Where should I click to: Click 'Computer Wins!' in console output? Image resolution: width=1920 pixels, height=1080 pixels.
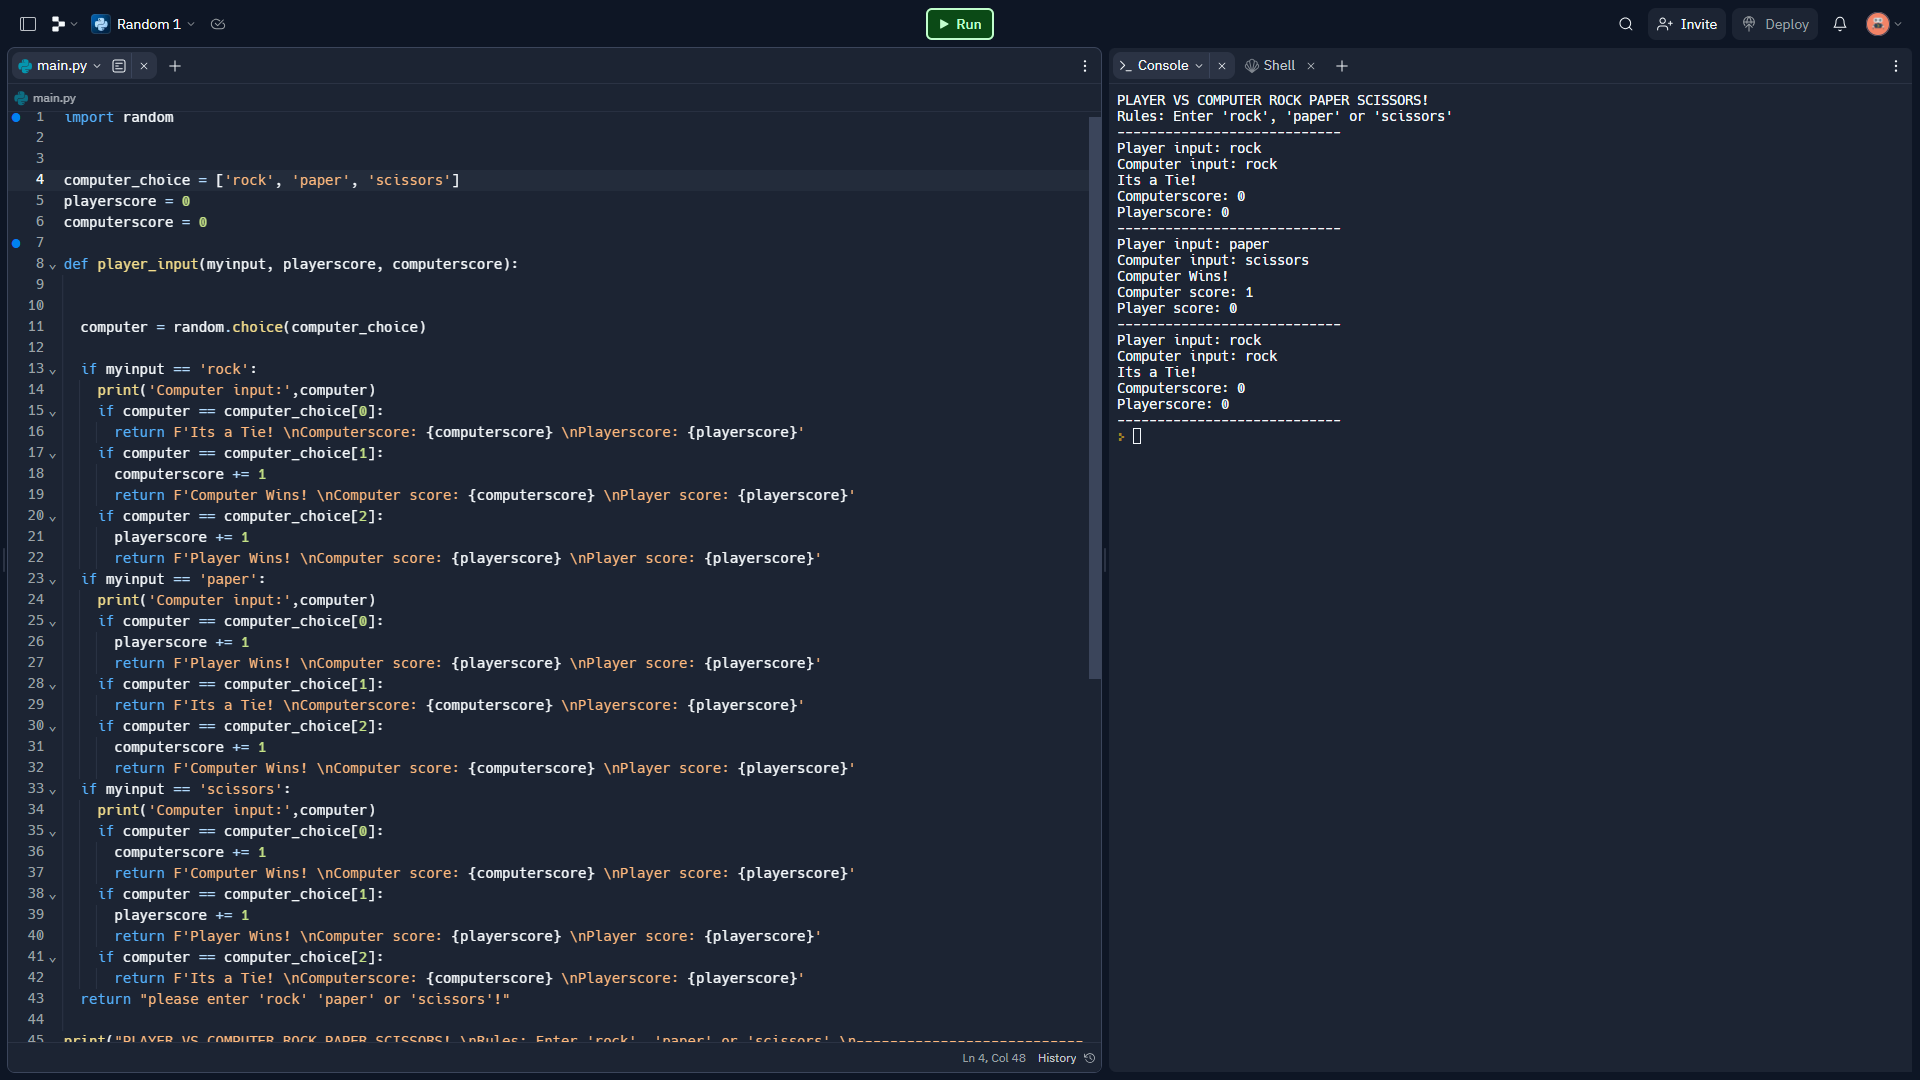point(1172,276)
